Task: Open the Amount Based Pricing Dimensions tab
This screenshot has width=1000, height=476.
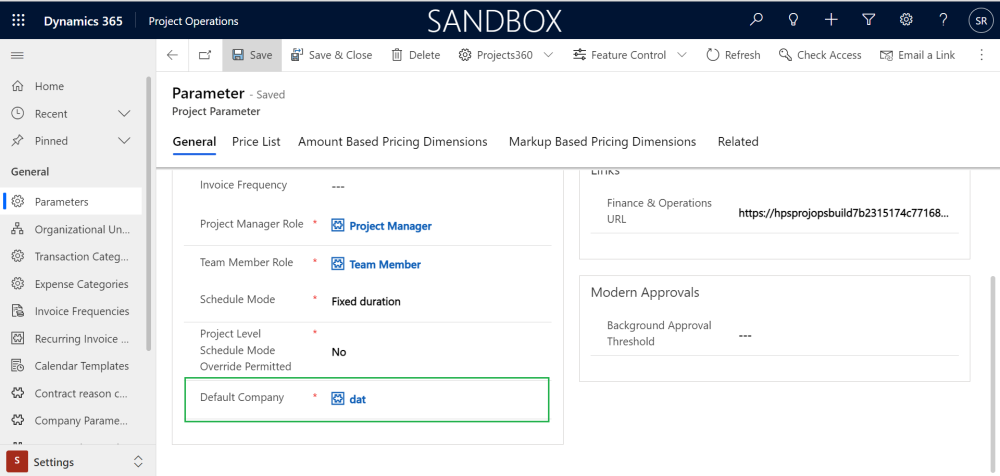Action: pos(392,142)
